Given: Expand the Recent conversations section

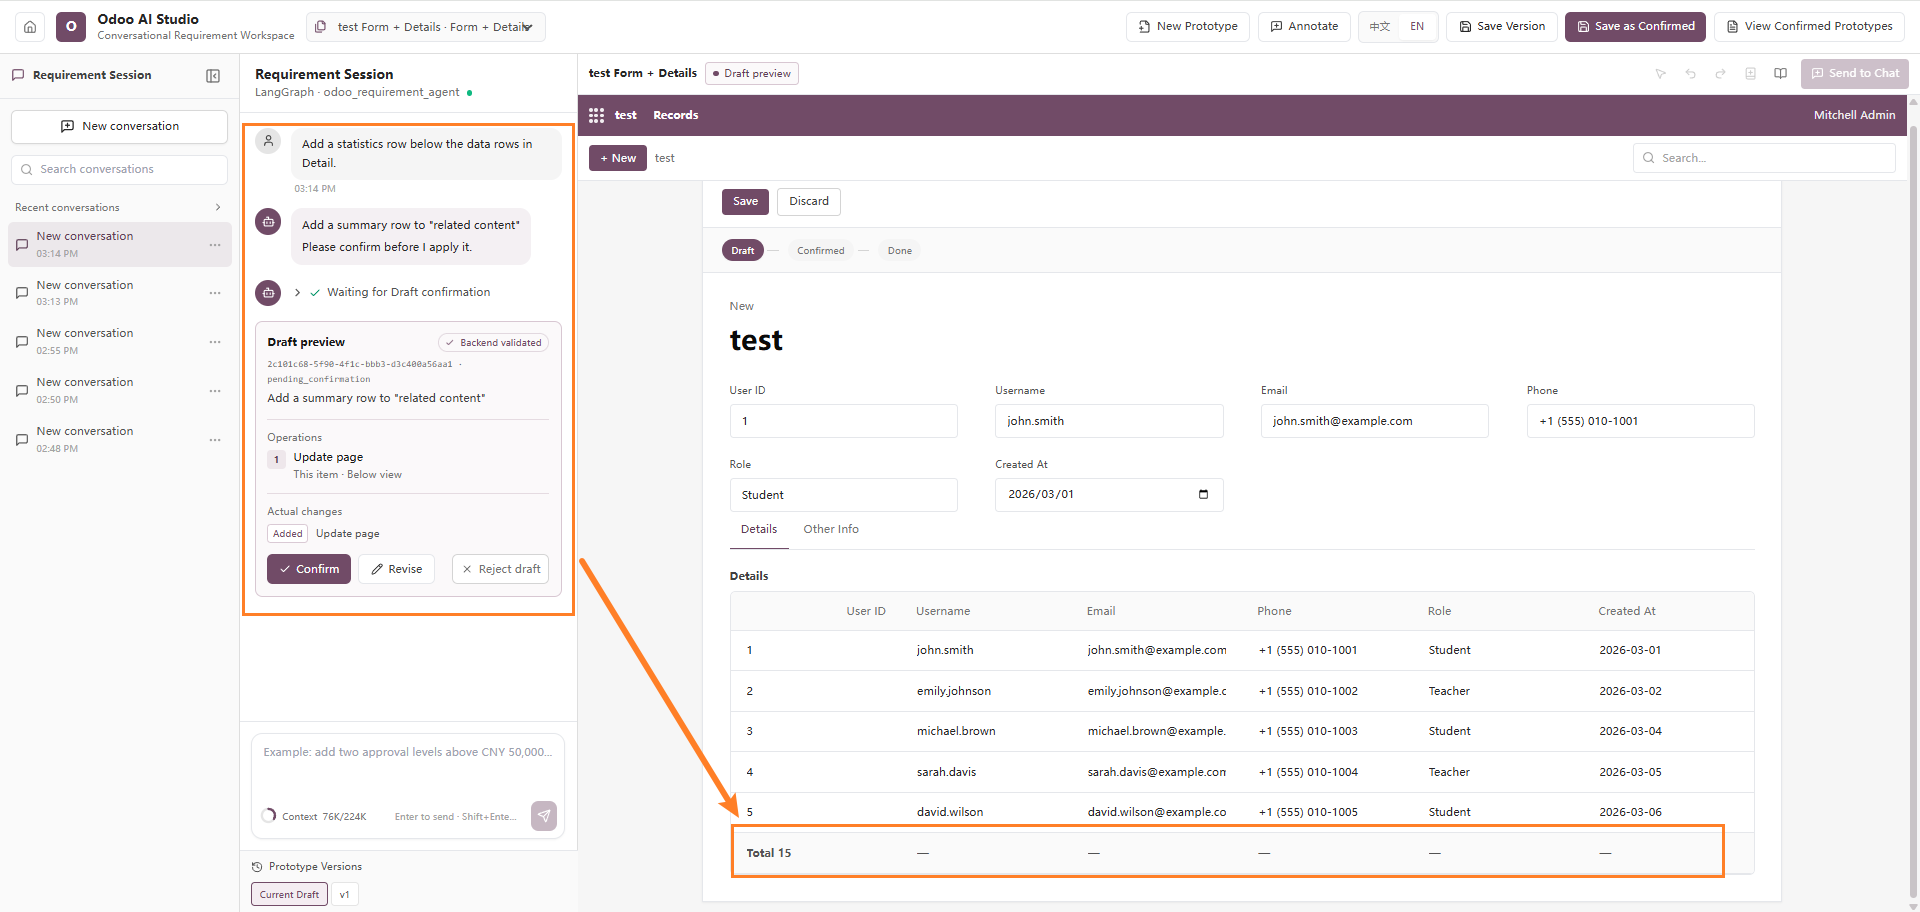Looking at the screenshot, I should tap(218, 208).
